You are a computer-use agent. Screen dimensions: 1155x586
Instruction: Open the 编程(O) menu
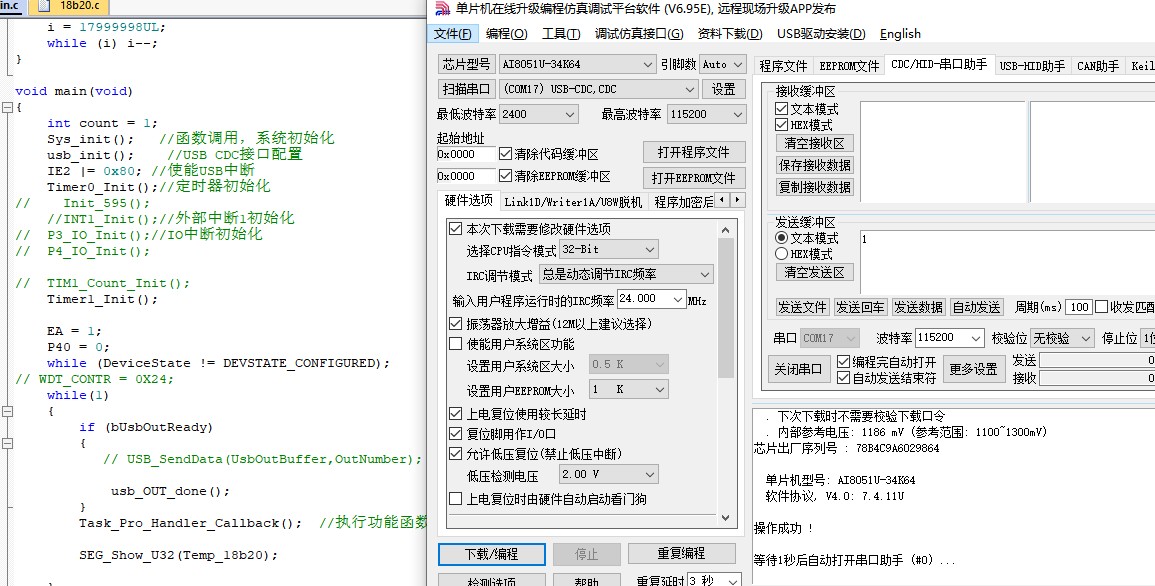[506, 34]
